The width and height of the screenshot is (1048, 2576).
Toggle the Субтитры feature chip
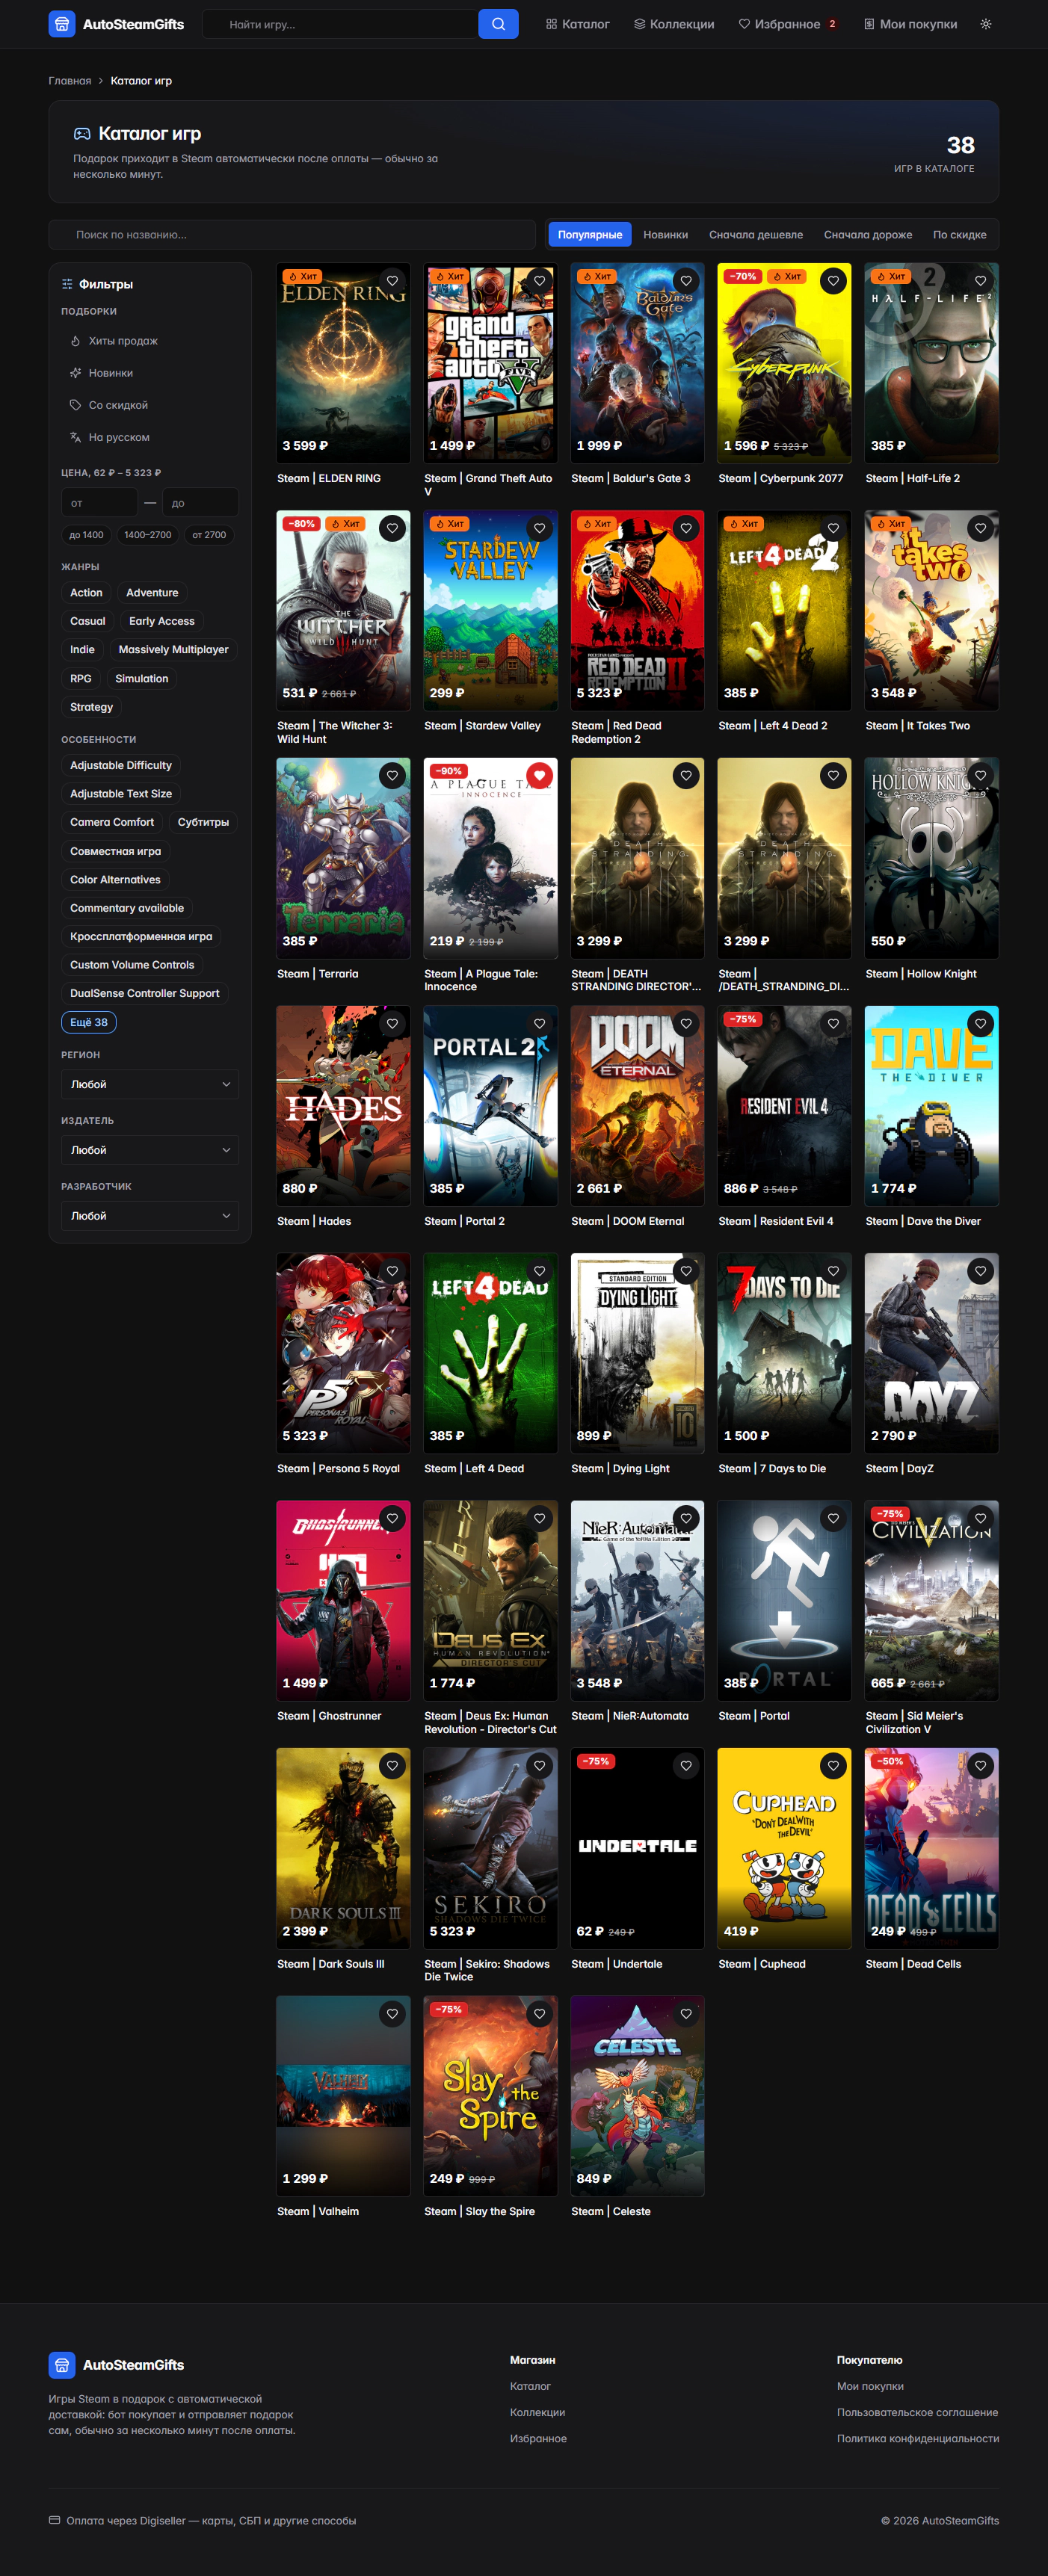coord(203,822)
